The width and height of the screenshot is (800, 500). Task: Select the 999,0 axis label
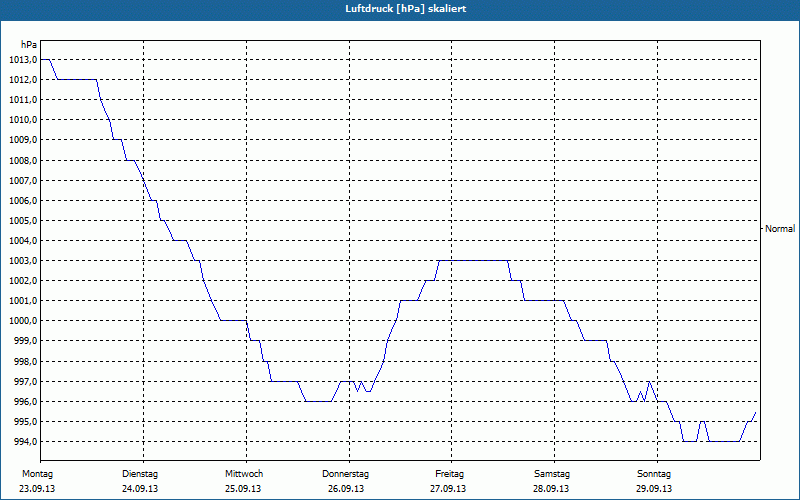pos(25,341)
